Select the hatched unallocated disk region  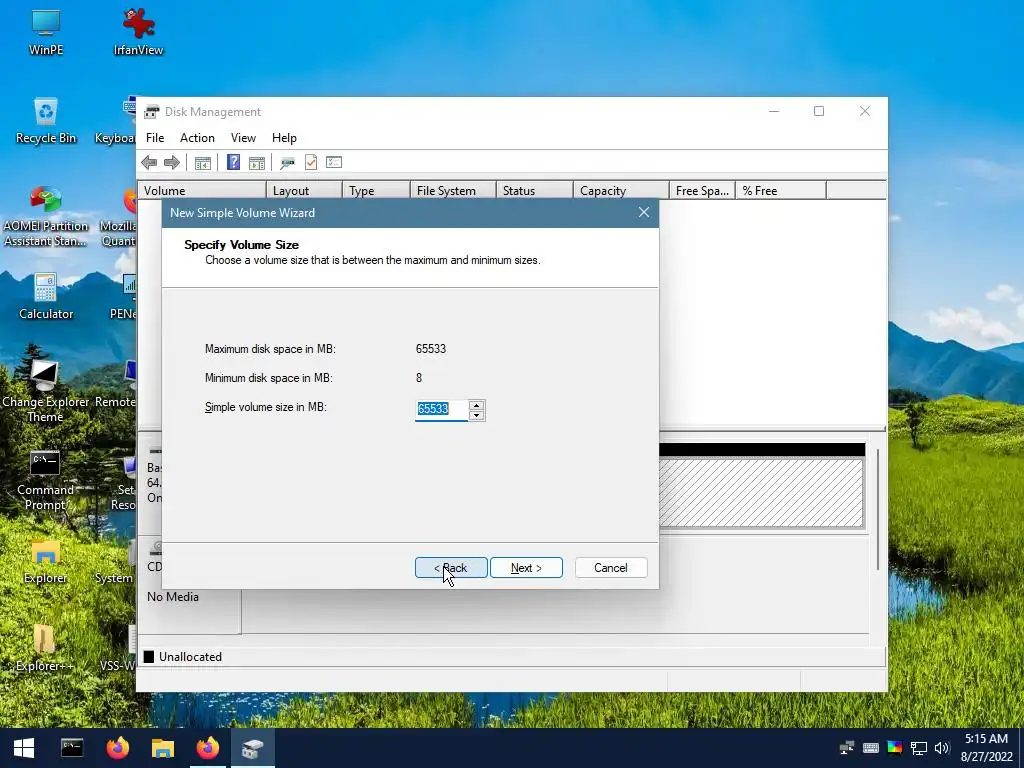coord(761,492)
